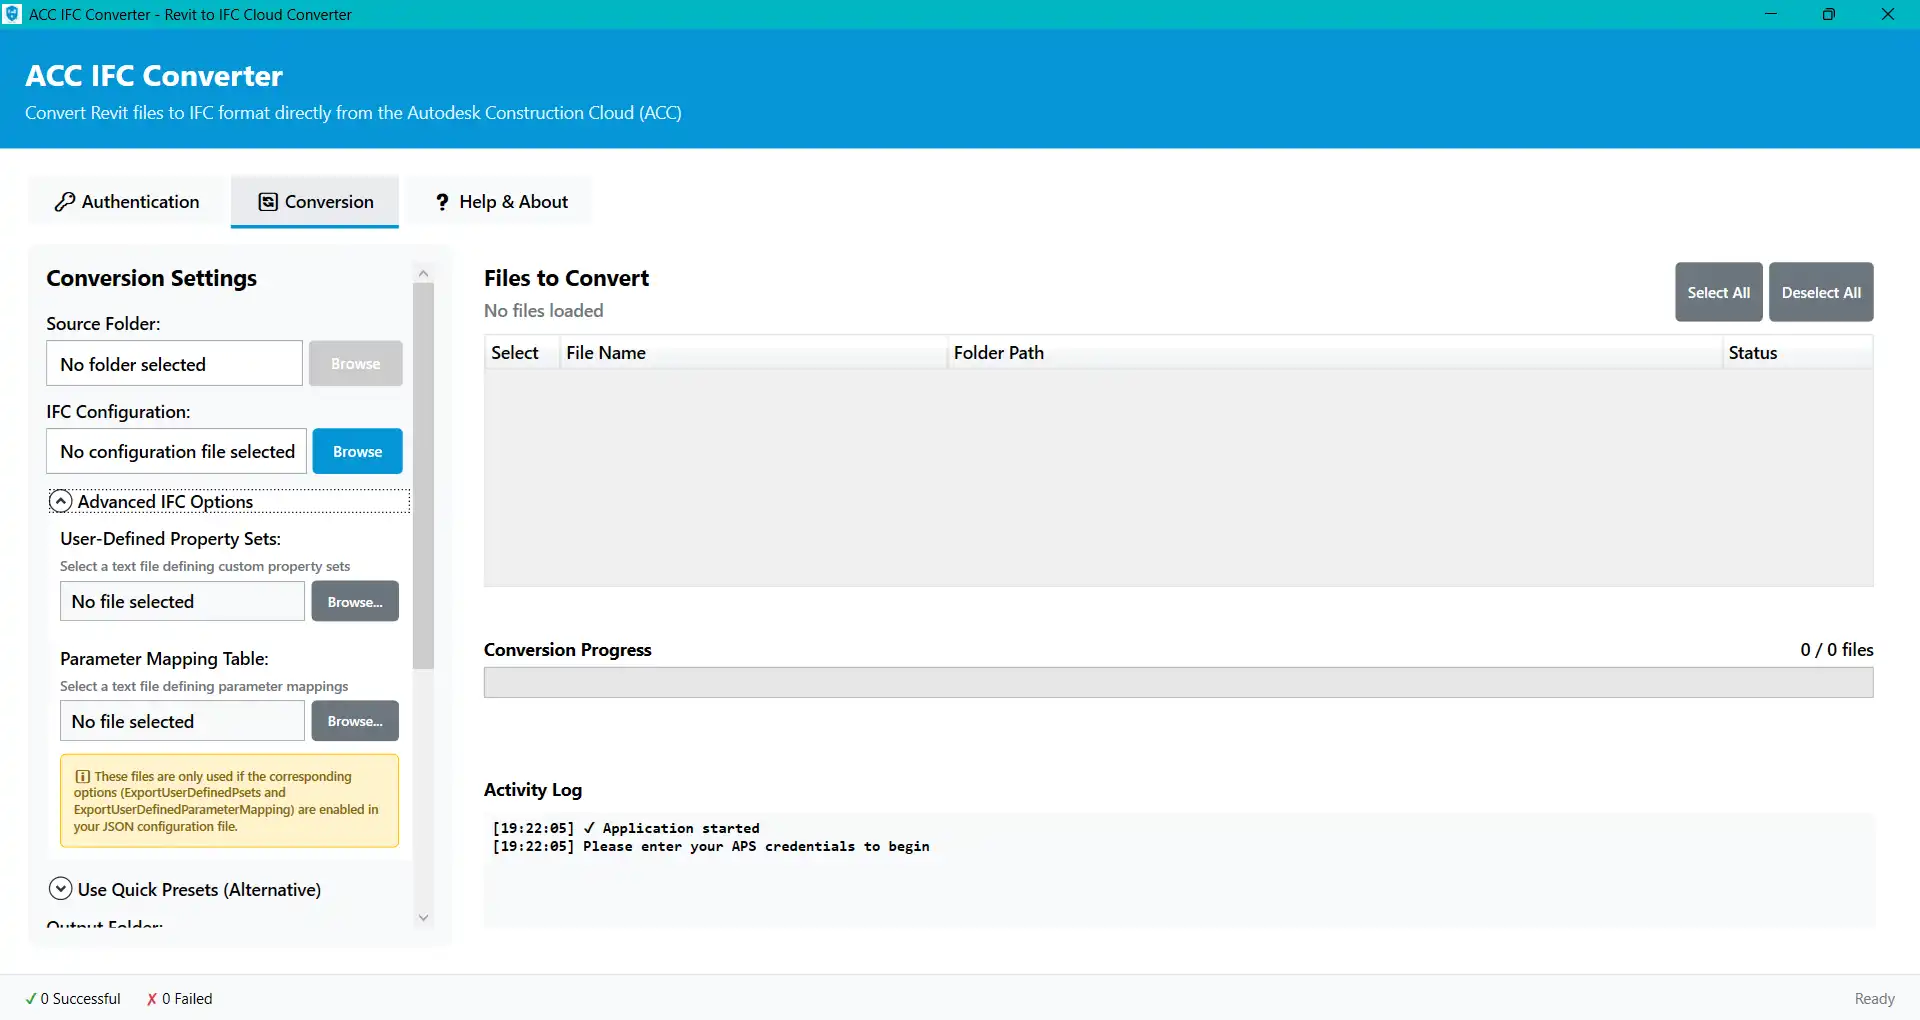1920x1020 pixels.
Task: Collapse the Advanced IFC Options section
Action: point(61,501)
